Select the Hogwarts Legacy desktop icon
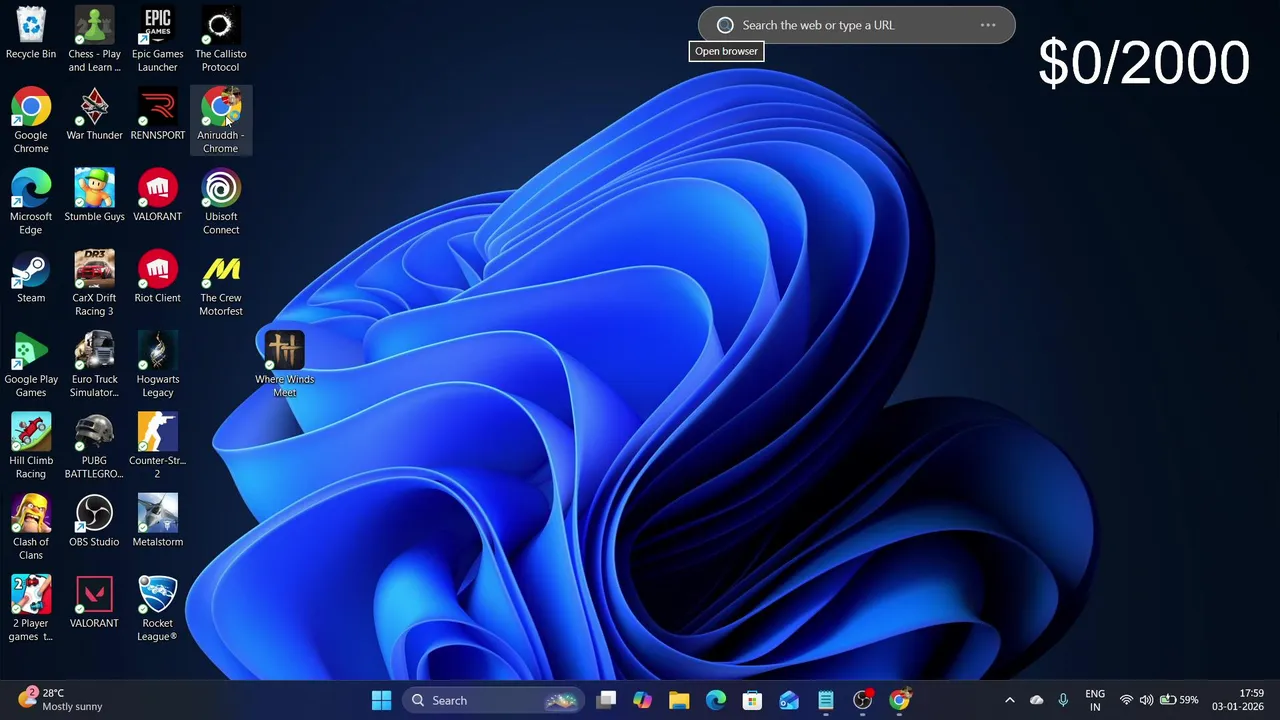The image size is (1280, 720). [157, 365]
